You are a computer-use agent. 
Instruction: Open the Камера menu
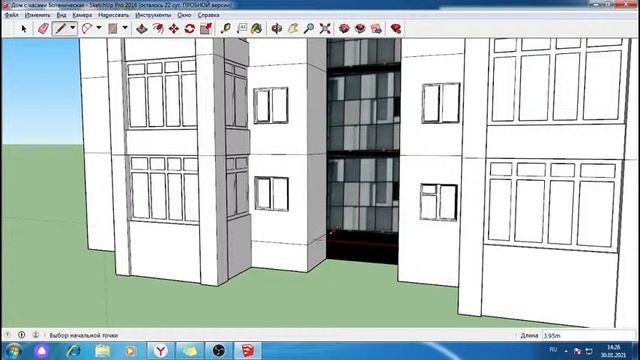tap(82, 15)
